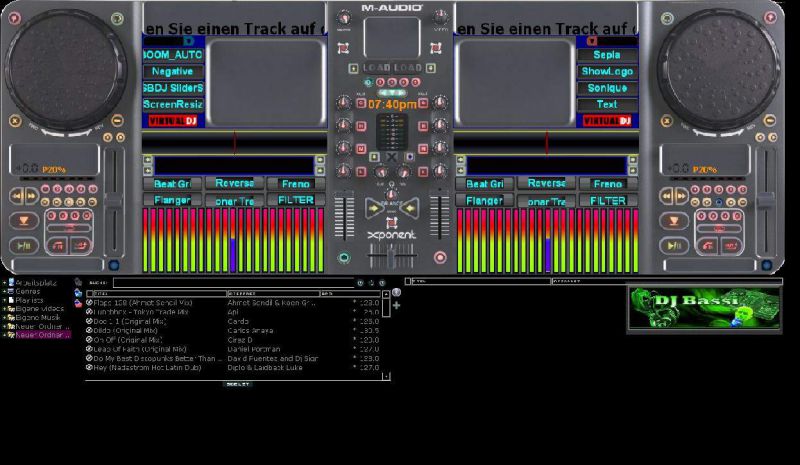
Task: Click the crossfader slider
Action: tap(391, 255)
